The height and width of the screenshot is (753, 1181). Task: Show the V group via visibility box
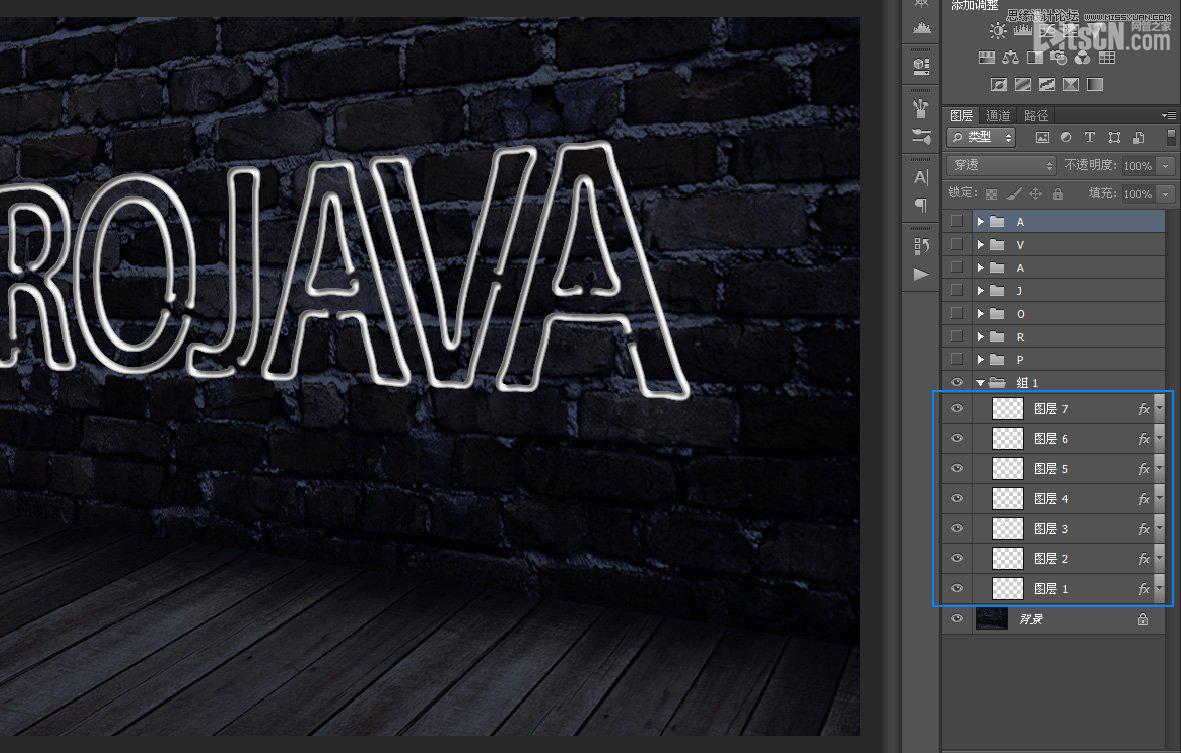957,244
